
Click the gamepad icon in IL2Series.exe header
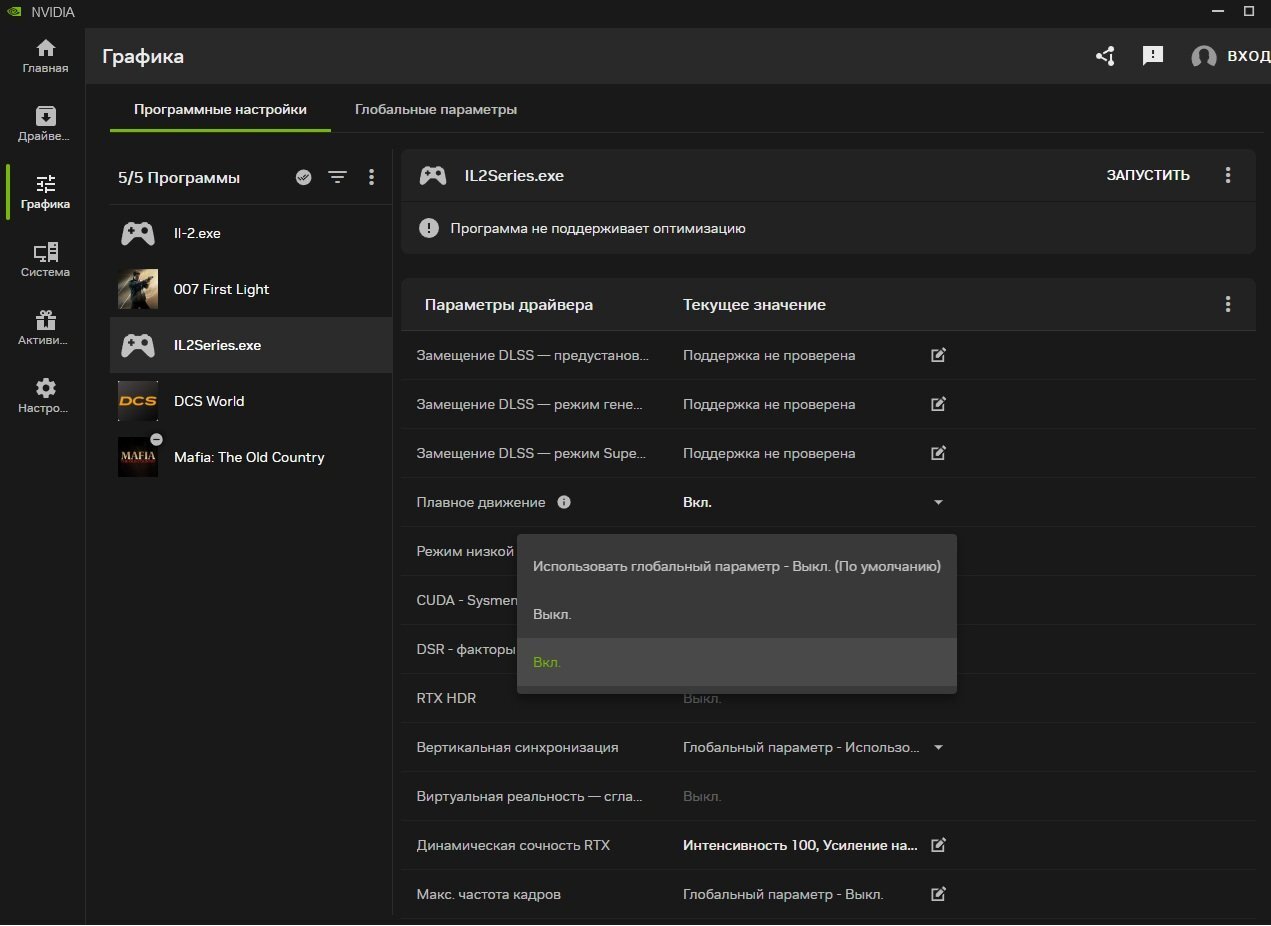[433, 175]
